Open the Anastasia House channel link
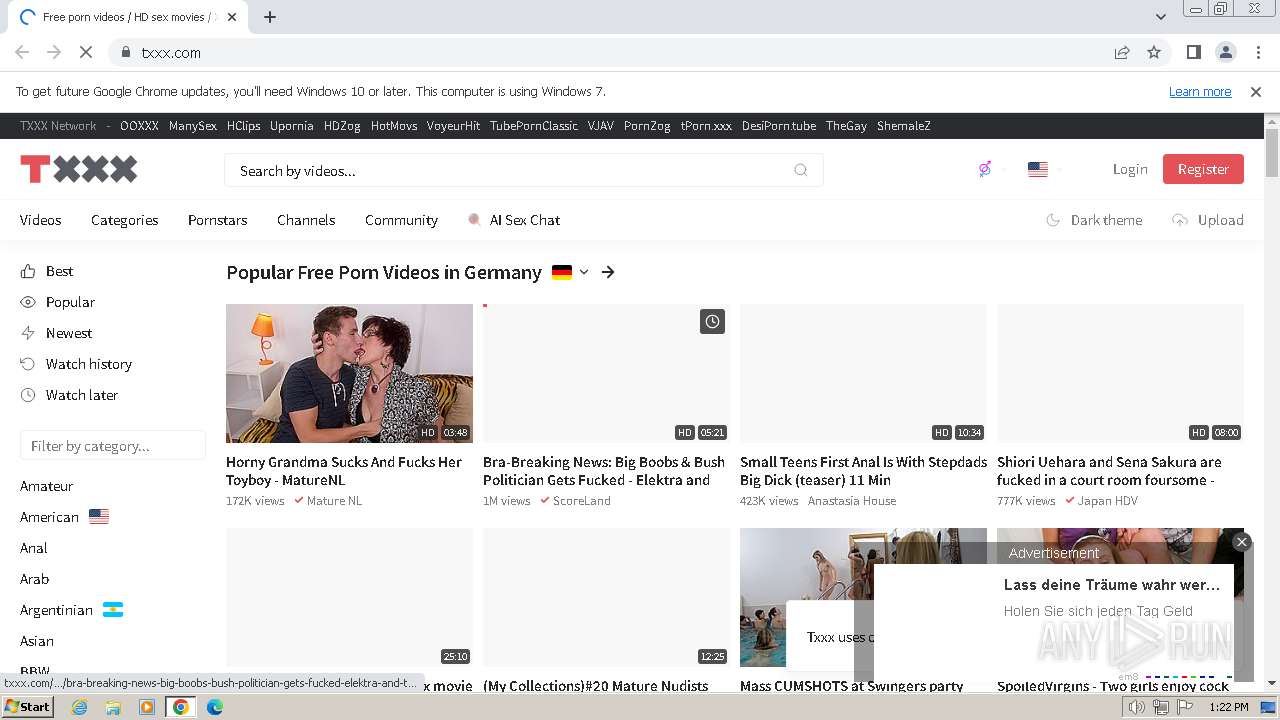Screen dimensions: 1280x720 pos(852,501)
